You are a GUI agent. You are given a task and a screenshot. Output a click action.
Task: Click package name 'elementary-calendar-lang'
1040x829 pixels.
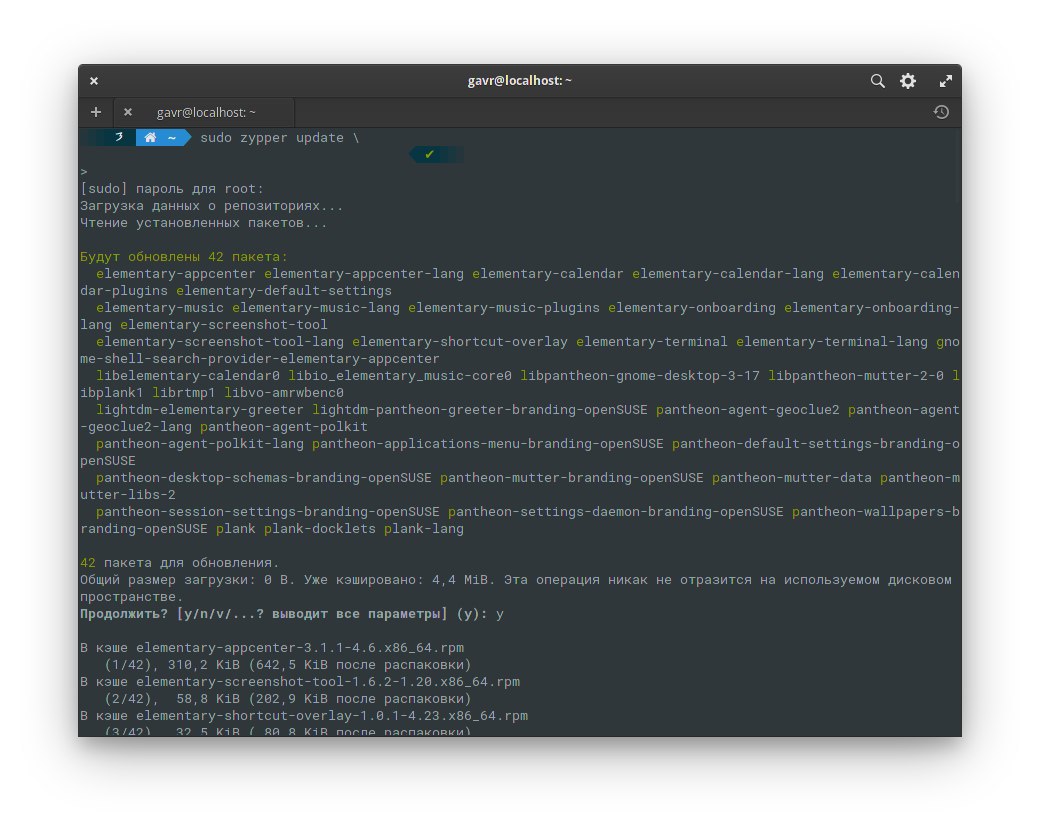(x=728, y=274)
